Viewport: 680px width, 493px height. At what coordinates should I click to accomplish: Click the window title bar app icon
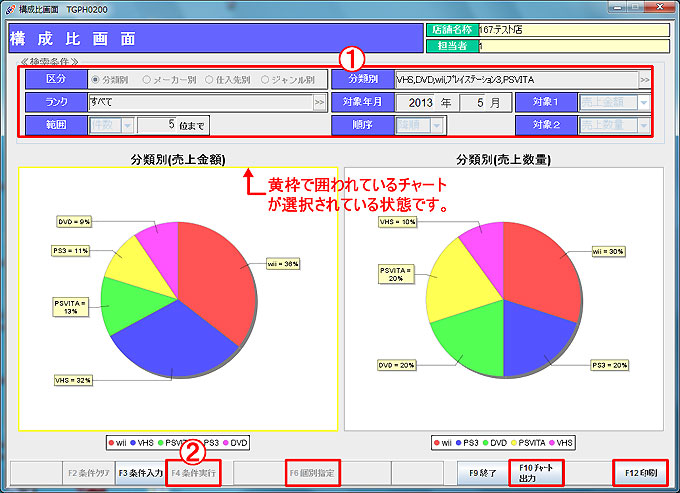pyautogui.click(x=10, y=9)
